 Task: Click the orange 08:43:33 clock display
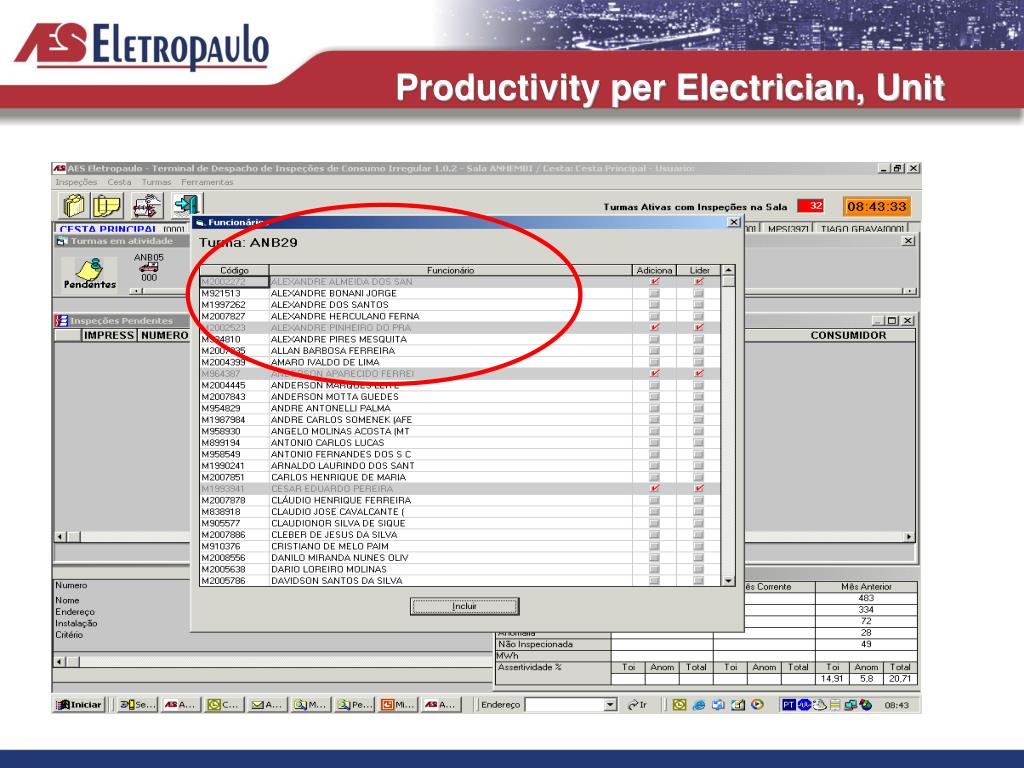[x=876, y=206]
